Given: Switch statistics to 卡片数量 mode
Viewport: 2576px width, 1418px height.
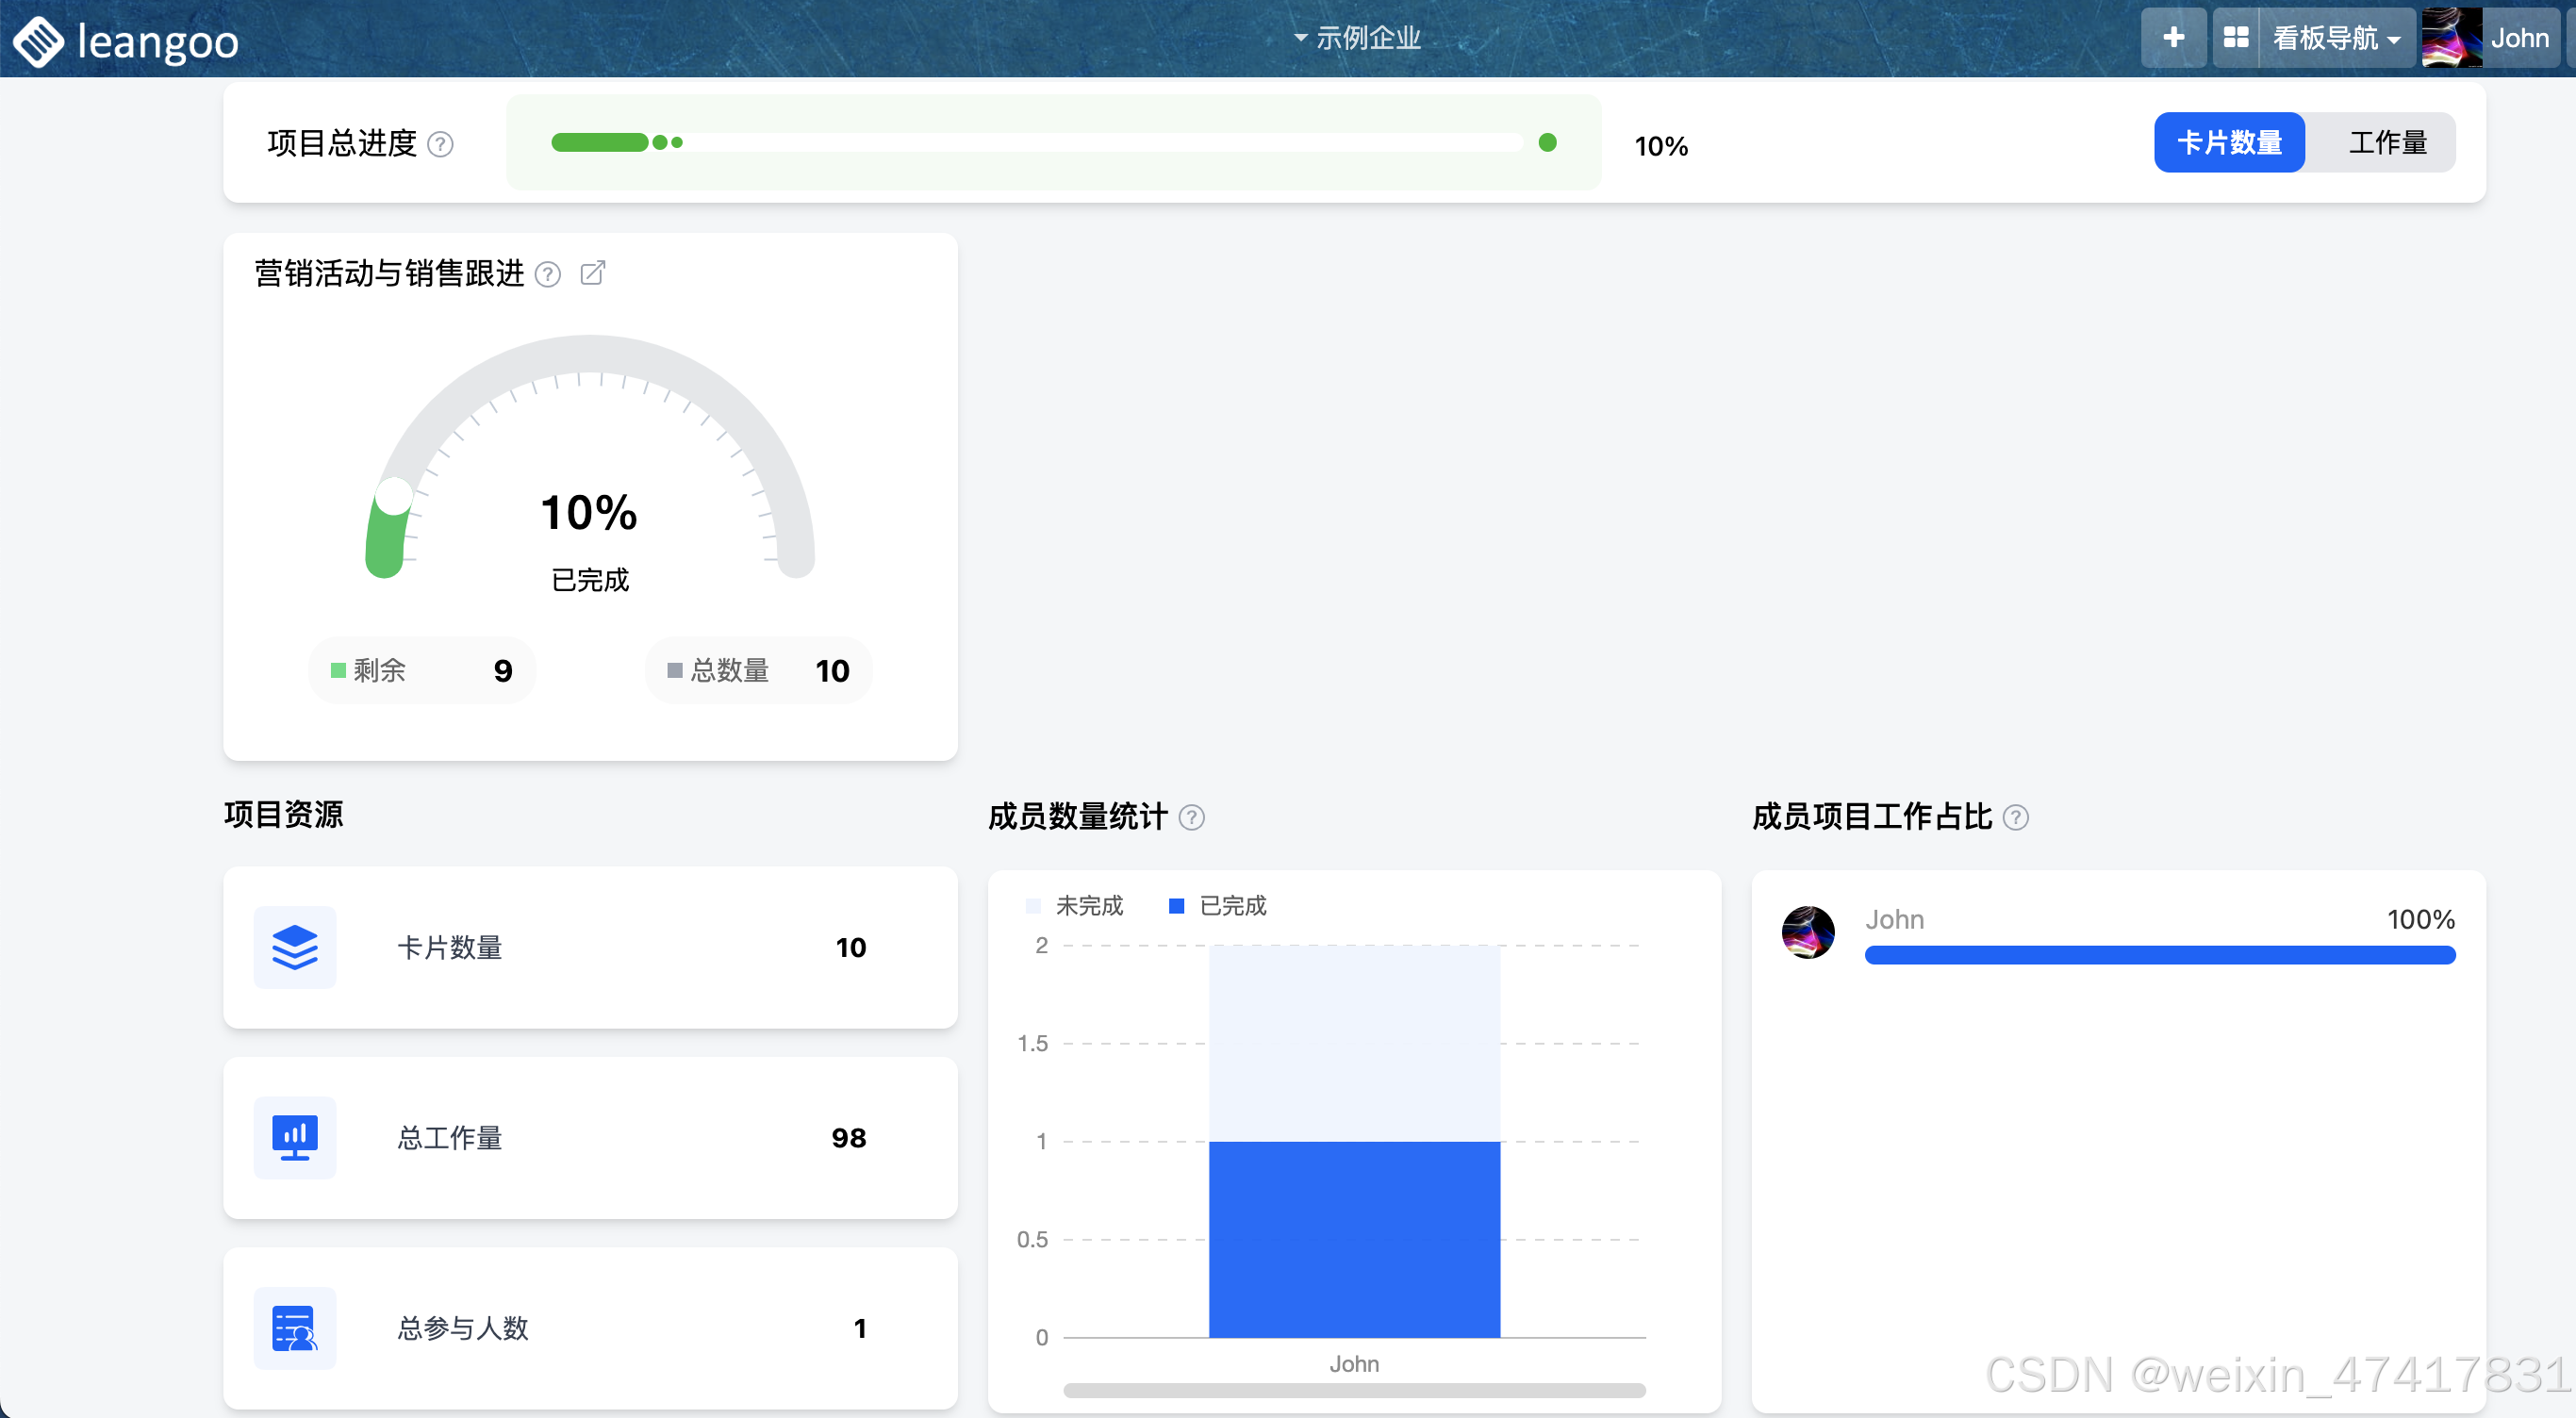Looking at the screenshot, I should coord(2228,143).
